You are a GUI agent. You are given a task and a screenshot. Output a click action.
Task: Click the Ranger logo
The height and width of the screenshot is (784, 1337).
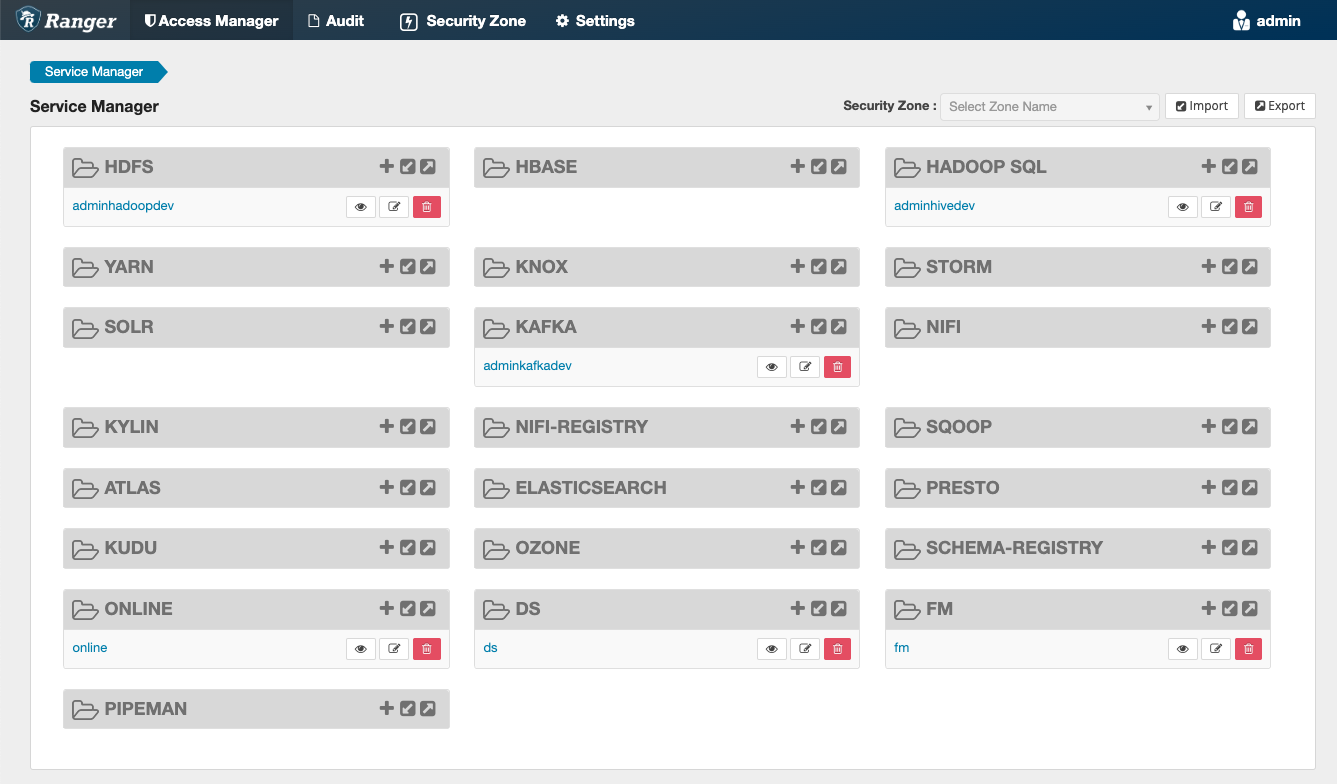66,20
